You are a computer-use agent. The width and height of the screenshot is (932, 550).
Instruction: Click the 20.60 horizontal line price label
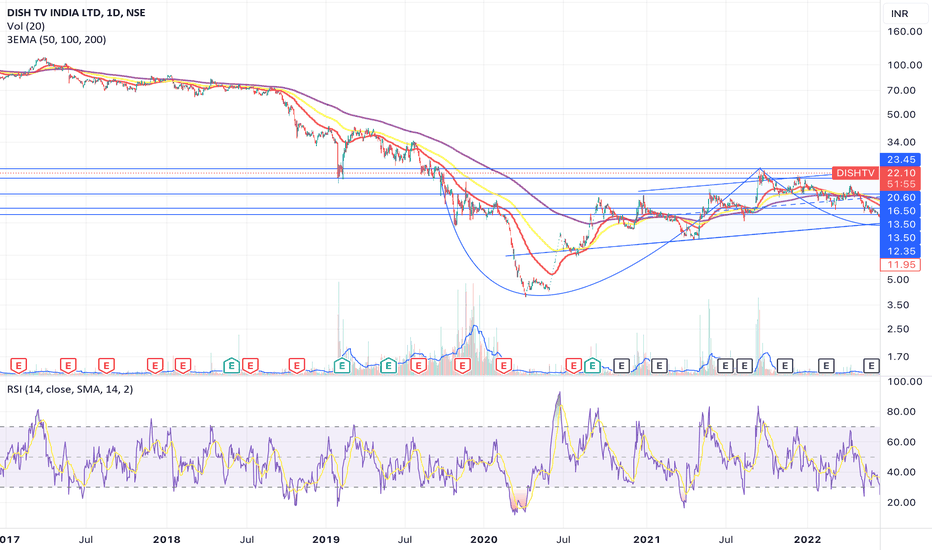[x=900, y=197]
